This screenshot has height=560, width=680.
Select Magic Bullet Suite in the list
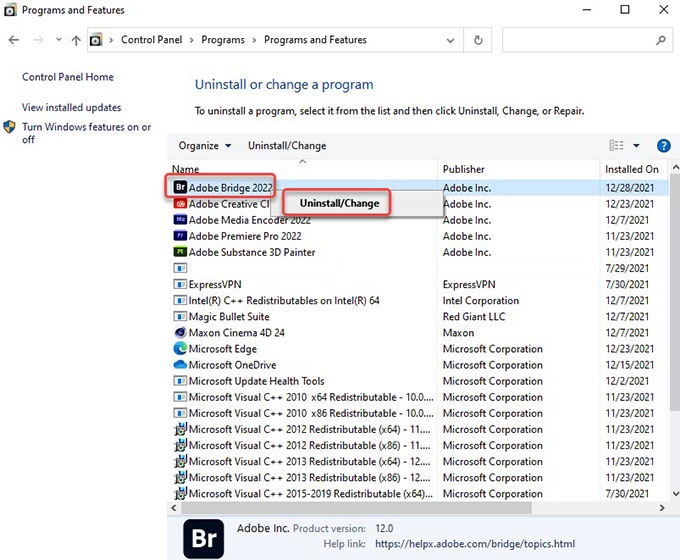[229, 316]
